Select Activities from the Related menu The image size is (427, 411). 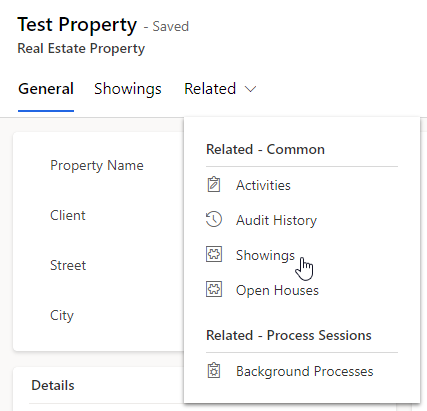coord(263,185)
